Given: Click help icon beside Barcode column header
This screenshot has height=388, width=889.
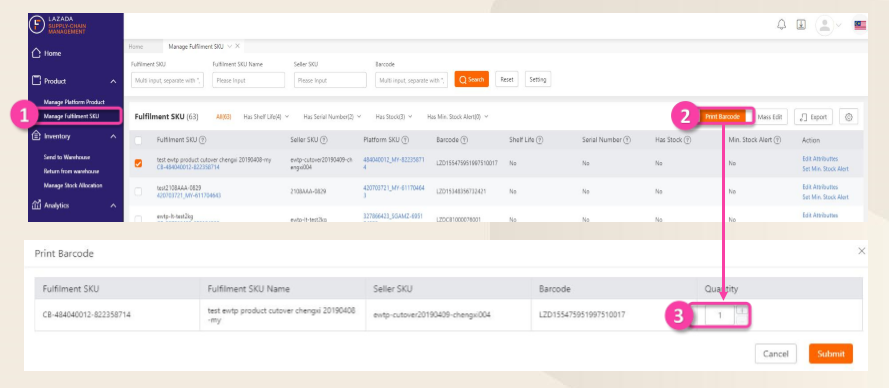Looking at the screenshot, I should tap(464, 140).
